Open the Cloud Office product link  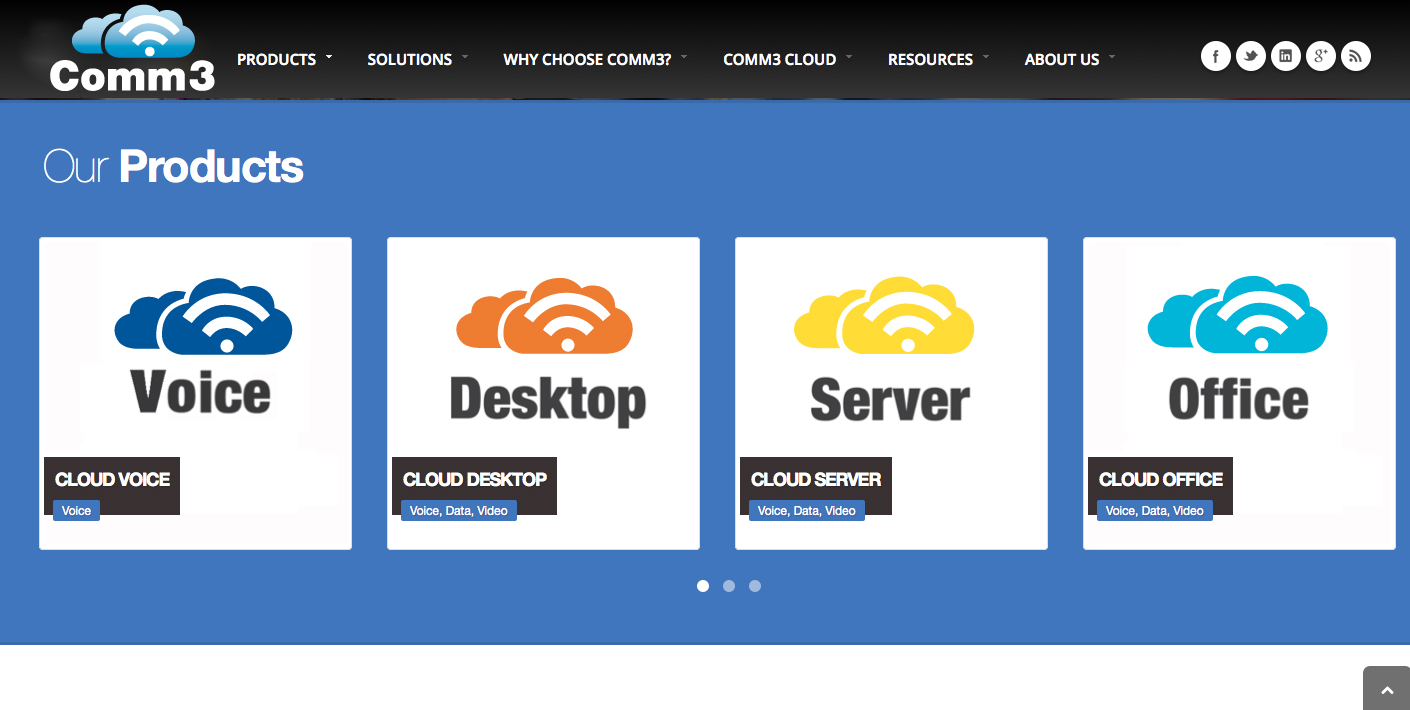[1161, 479]
